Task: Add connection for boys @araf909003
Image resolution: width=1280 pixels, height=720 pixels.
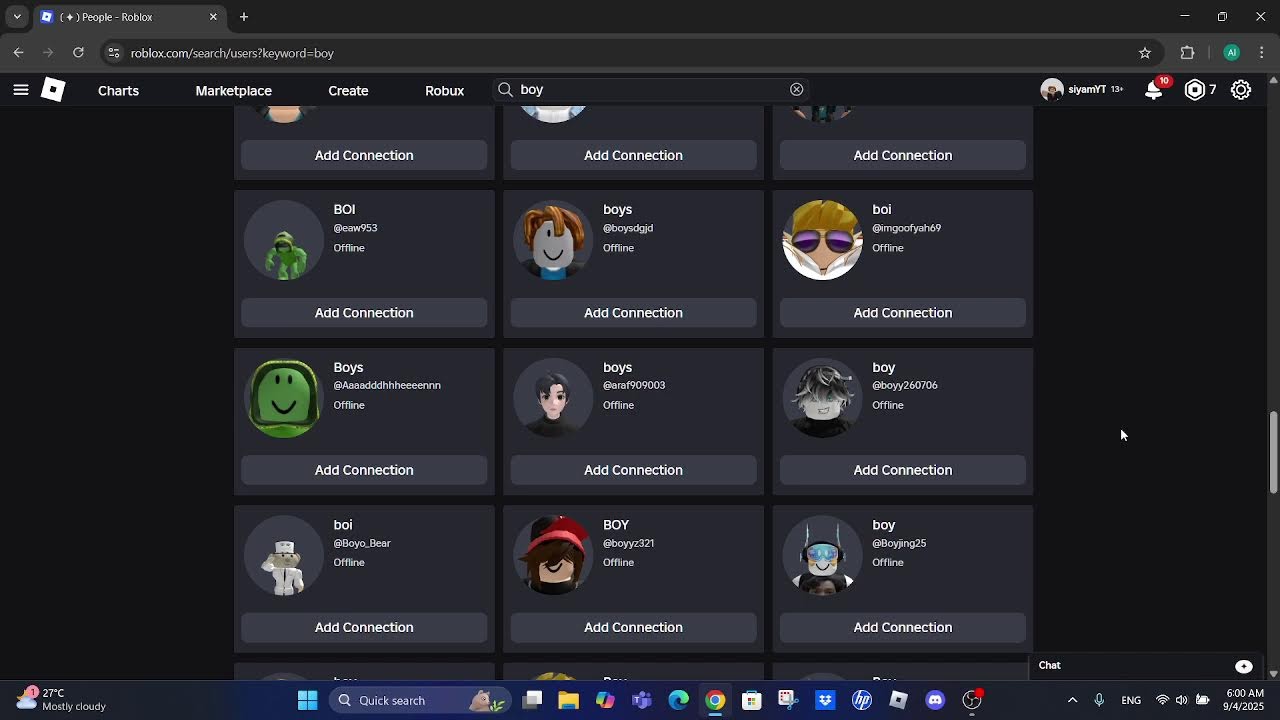Action: (x=633, y=470)
